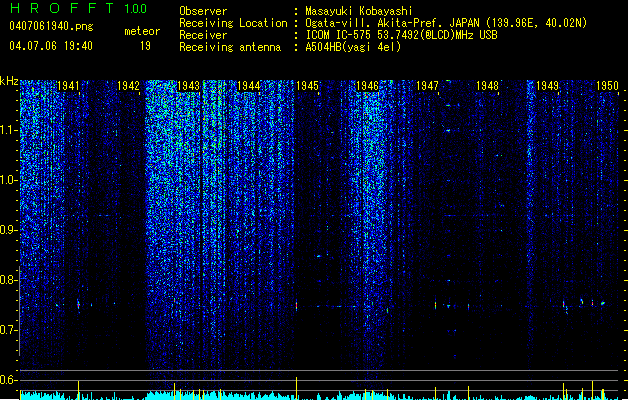Screen dimensions: 629x400
Task: Click the Observer name Masayuki Kobayashi
Action: pyautogui.click(x=359, y=11)
